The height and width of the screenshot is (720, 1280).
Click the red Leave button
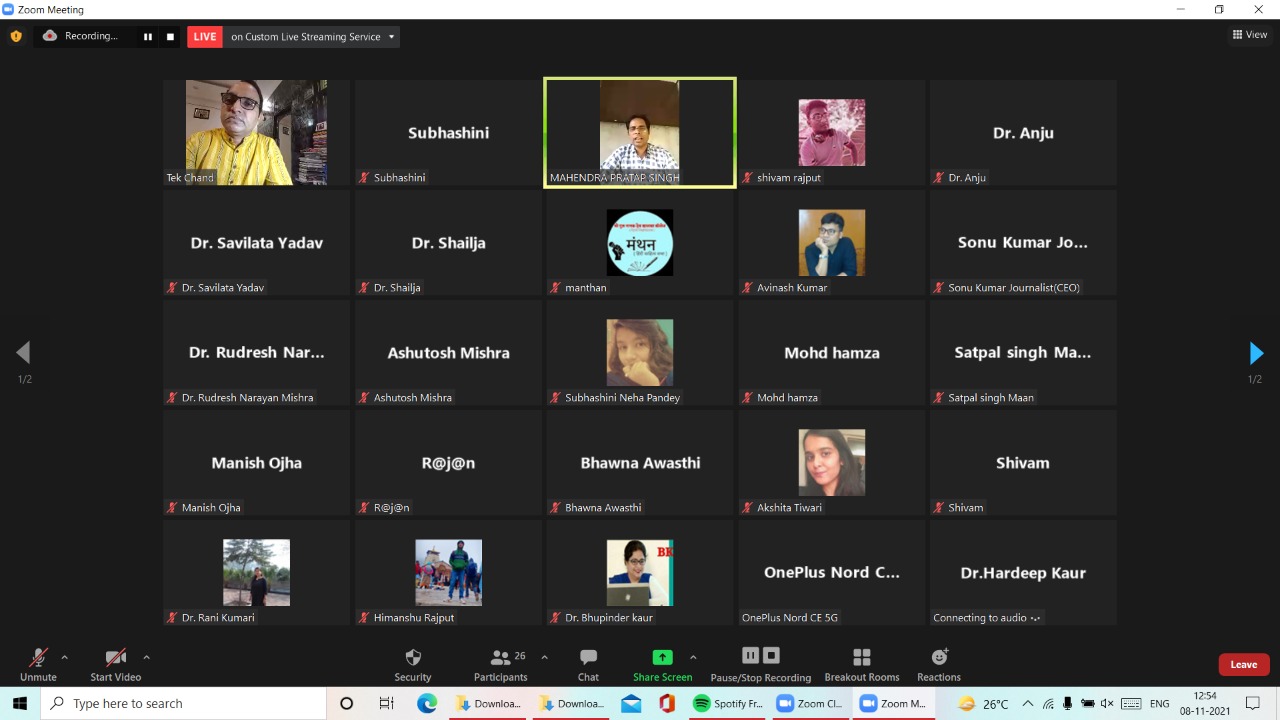point(1243,664)
